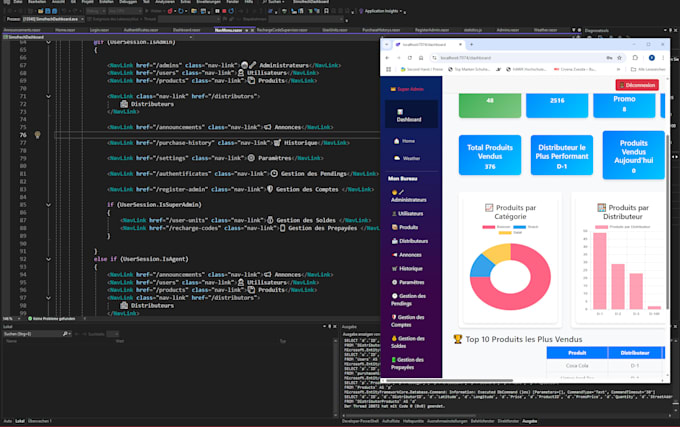Click the Produit table column header
This screenshot has height=427, width=680.
click(x=577, y=353)
